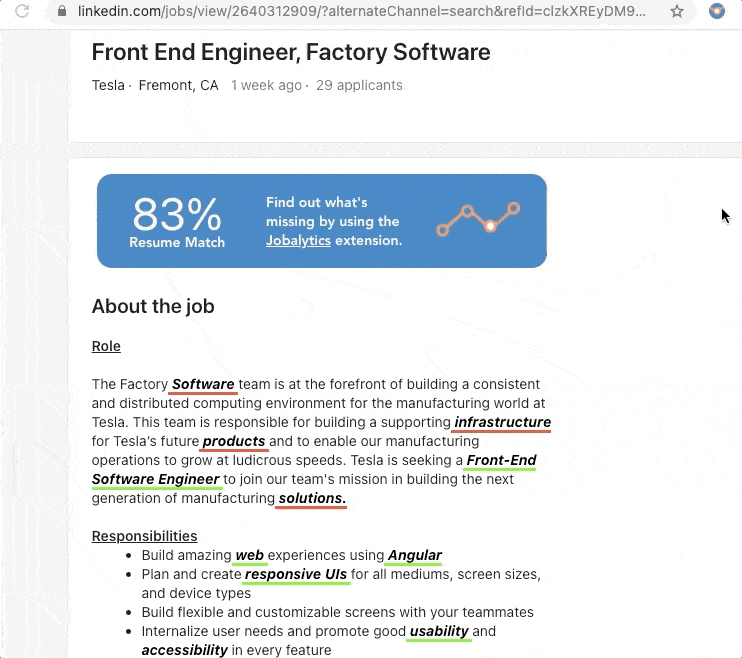Viewport: 742px width, 658px height.
Task: Click the Tesla company name
Action: pyautogui.click(x=108, y=85)
